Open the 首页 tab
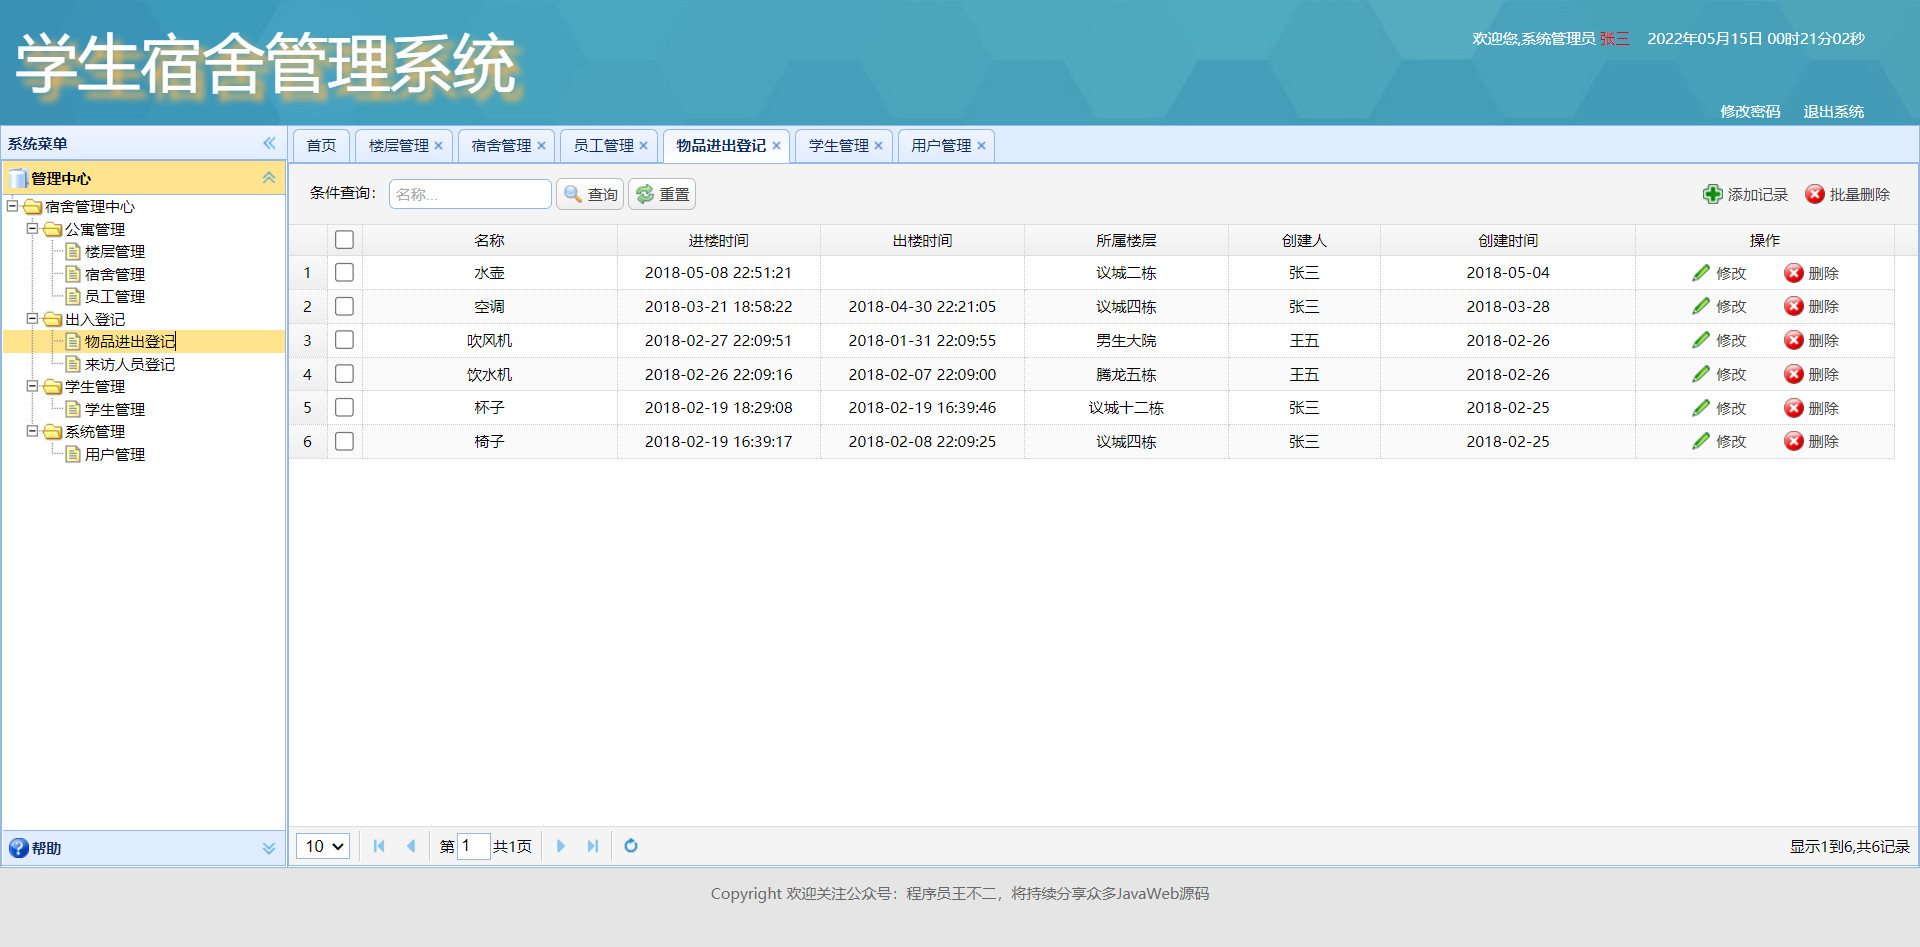This screenshot has height=947, width=1920. [x=320, y=145]
